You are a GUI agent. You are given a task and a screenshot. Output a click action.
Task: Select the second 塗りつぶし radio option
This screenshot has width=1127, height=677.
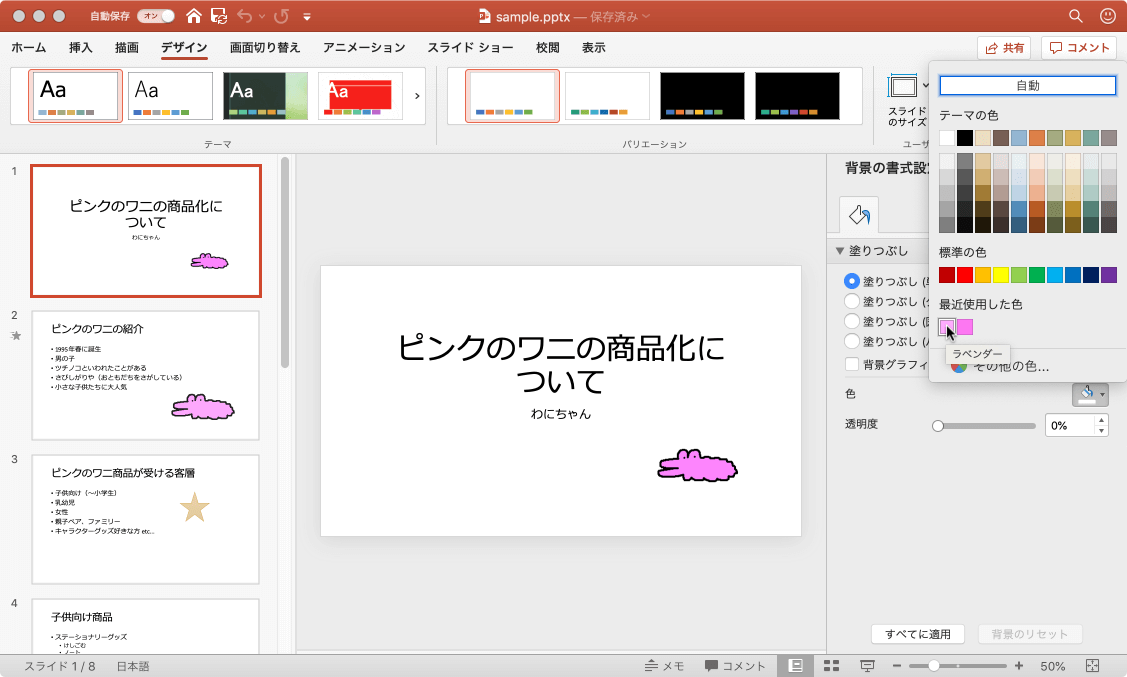[852, 301]
